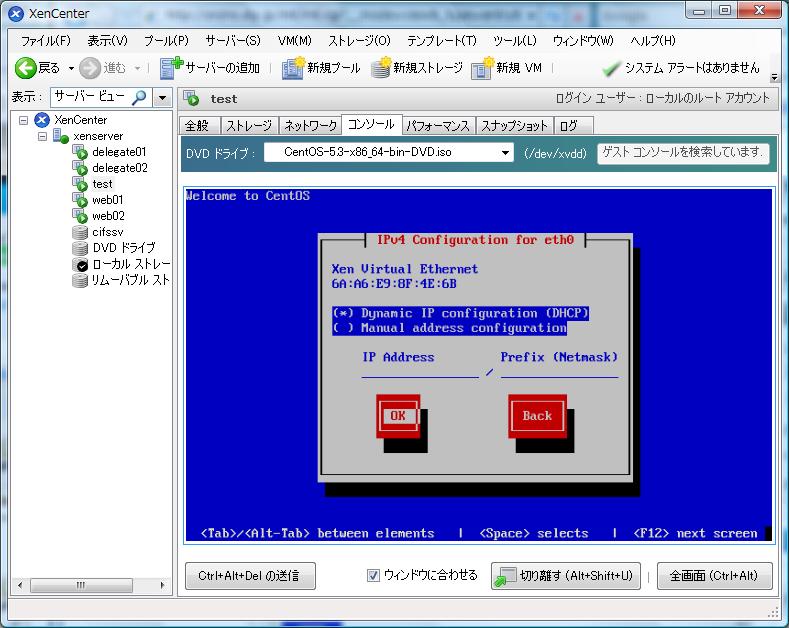The height and width of the screenshot is (628, 789).
Task: Open the VM(M) menu
Action: (294, 41)
